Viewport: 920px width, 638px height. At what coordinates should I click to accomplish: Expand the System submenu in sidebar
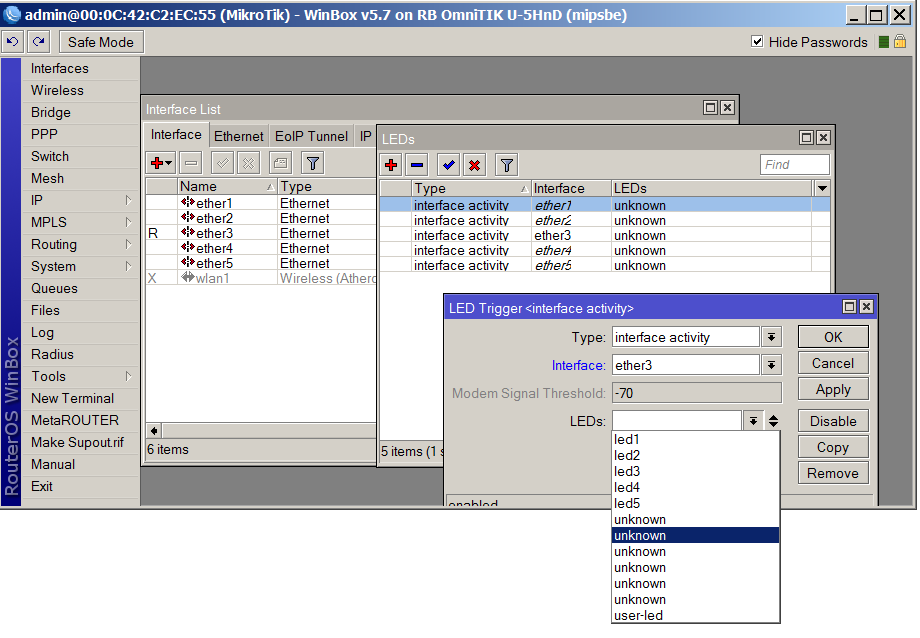click(80, 266)
